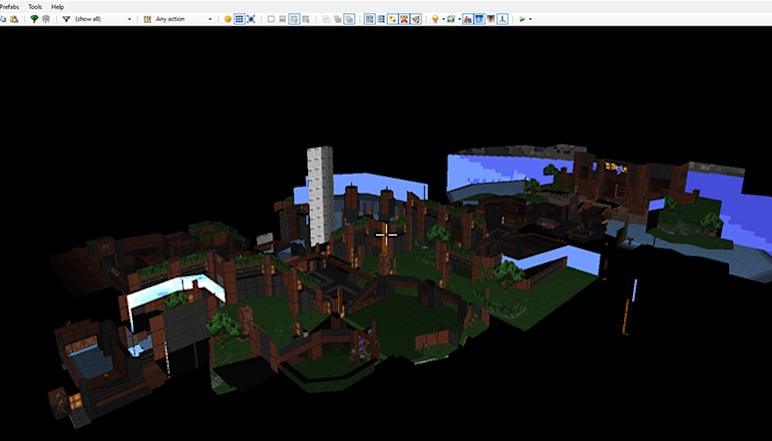The image size is (772, 441).
Task: Toggle the highlighted third geometry-merge mode button
Action: [294, 19]
